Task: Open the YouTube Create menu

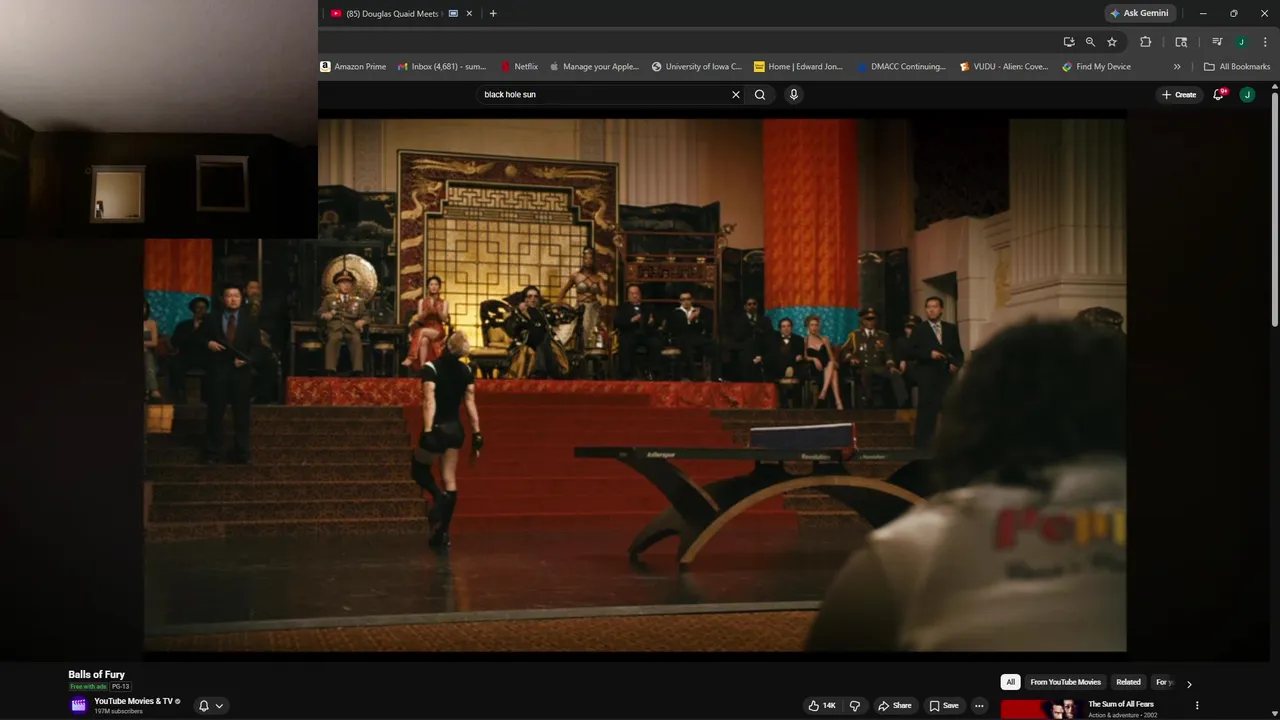Action: pyautogui.click(x=1179, y=95)
